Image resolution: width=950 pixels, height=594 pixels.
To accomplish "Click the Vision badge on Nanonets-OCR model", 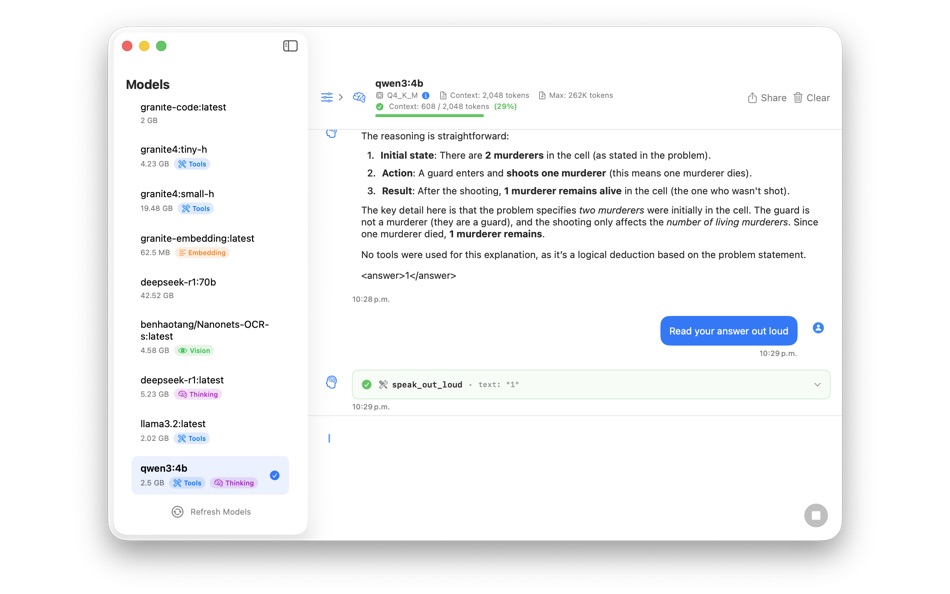I will point(194,350).
